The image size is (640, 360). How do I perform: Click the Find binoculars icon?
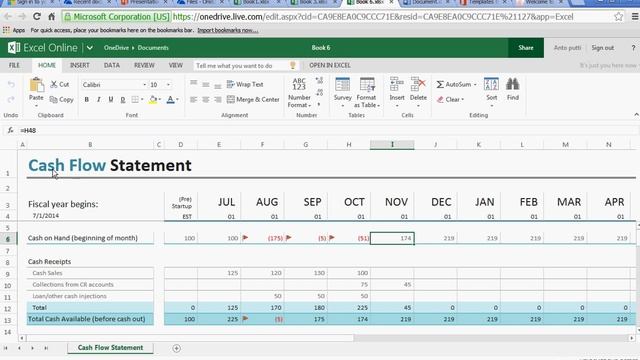[513, 84]
